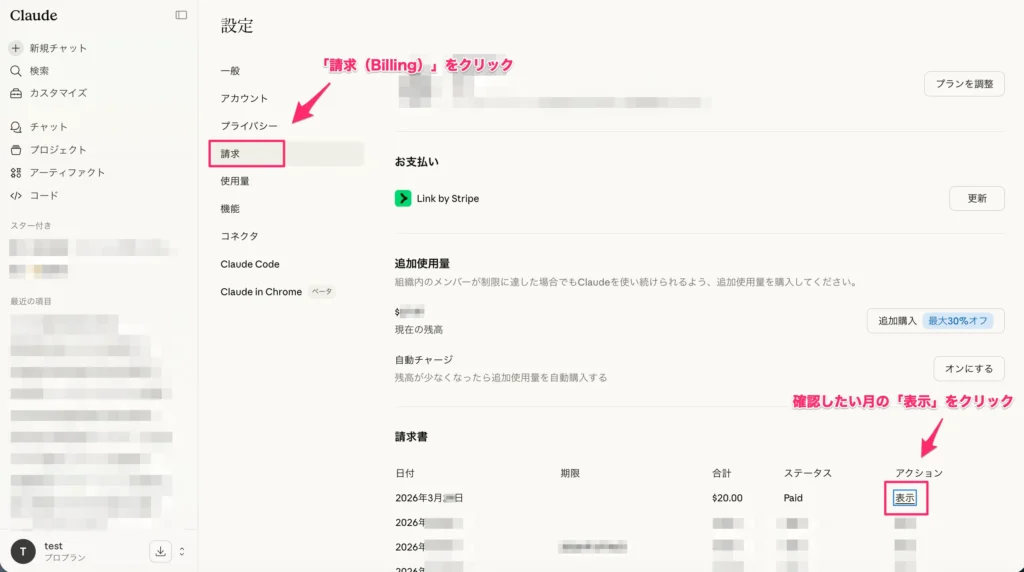Image resolution: width=1024 pixels, height=572 pixels.
Task: Click the 請求書 section heading
Action: coord(411,436)
